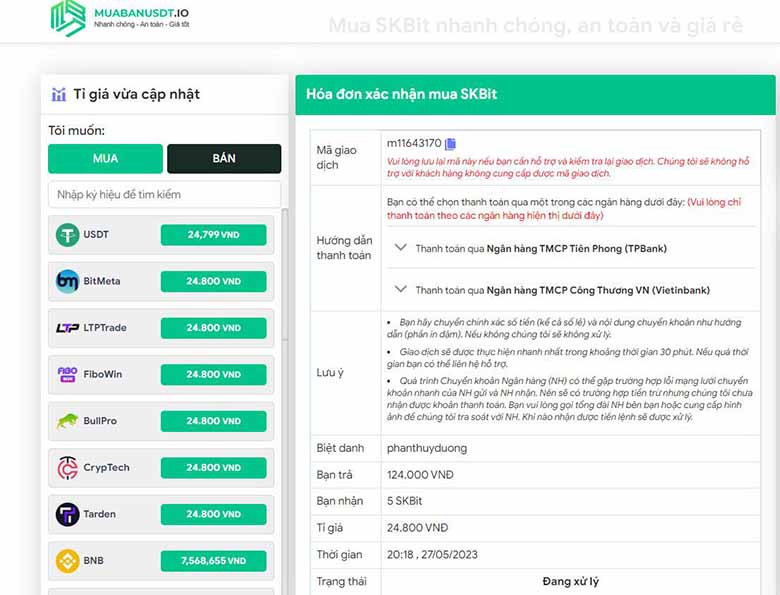This screenshot has width=780, height=595.
Task: Click the BullPro coin name
Action: click(x=100, y=421)
